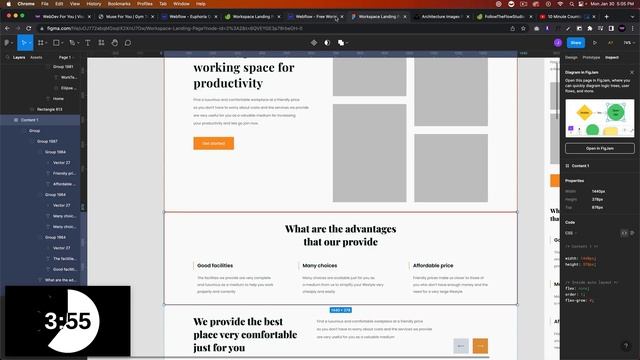The width and height of the screenshot is (640, 360).
Task: Bookmark this page with star icon
Action: coord(523,29)
